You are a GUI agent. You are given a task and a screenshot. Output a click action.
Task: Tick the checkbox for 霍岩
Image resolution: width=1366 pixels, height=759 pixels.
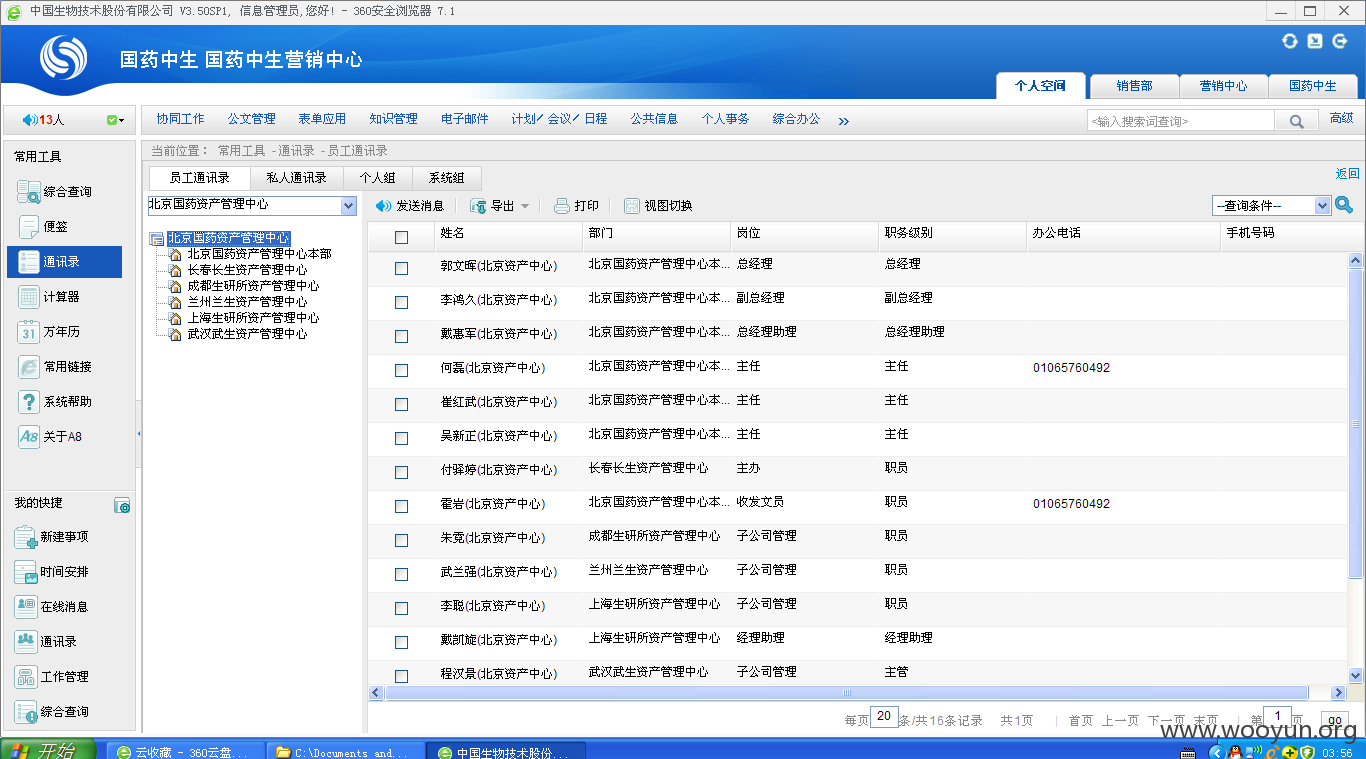[401, 506]
